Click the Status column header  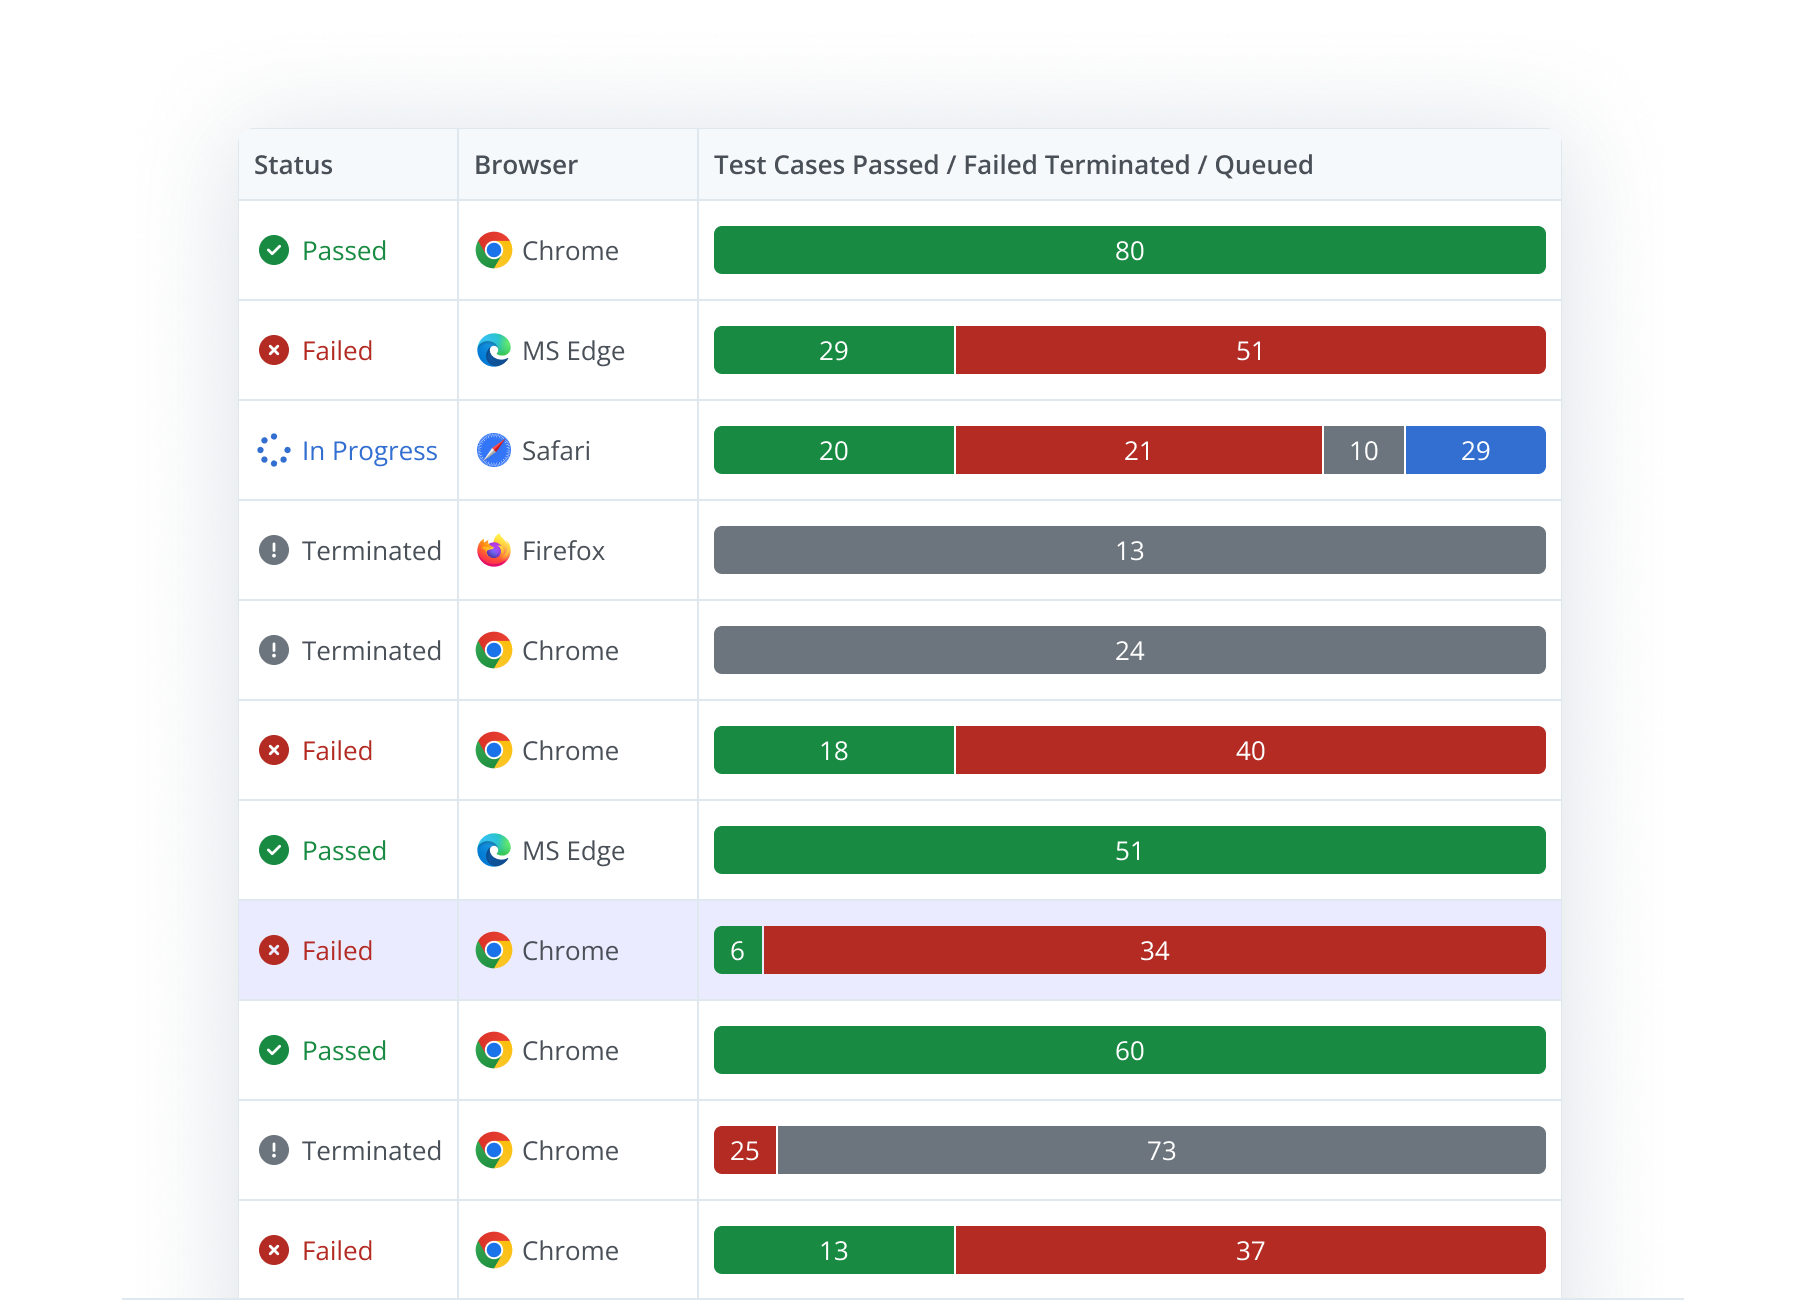pos(293,165)
